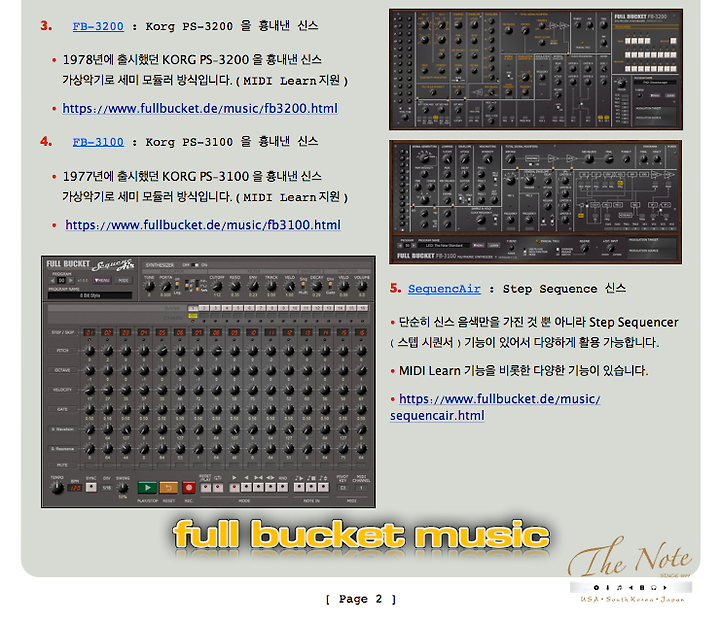Click the PITCH row label button
Viewport: 720px width, 620px height.
click(x=62, y=350)
